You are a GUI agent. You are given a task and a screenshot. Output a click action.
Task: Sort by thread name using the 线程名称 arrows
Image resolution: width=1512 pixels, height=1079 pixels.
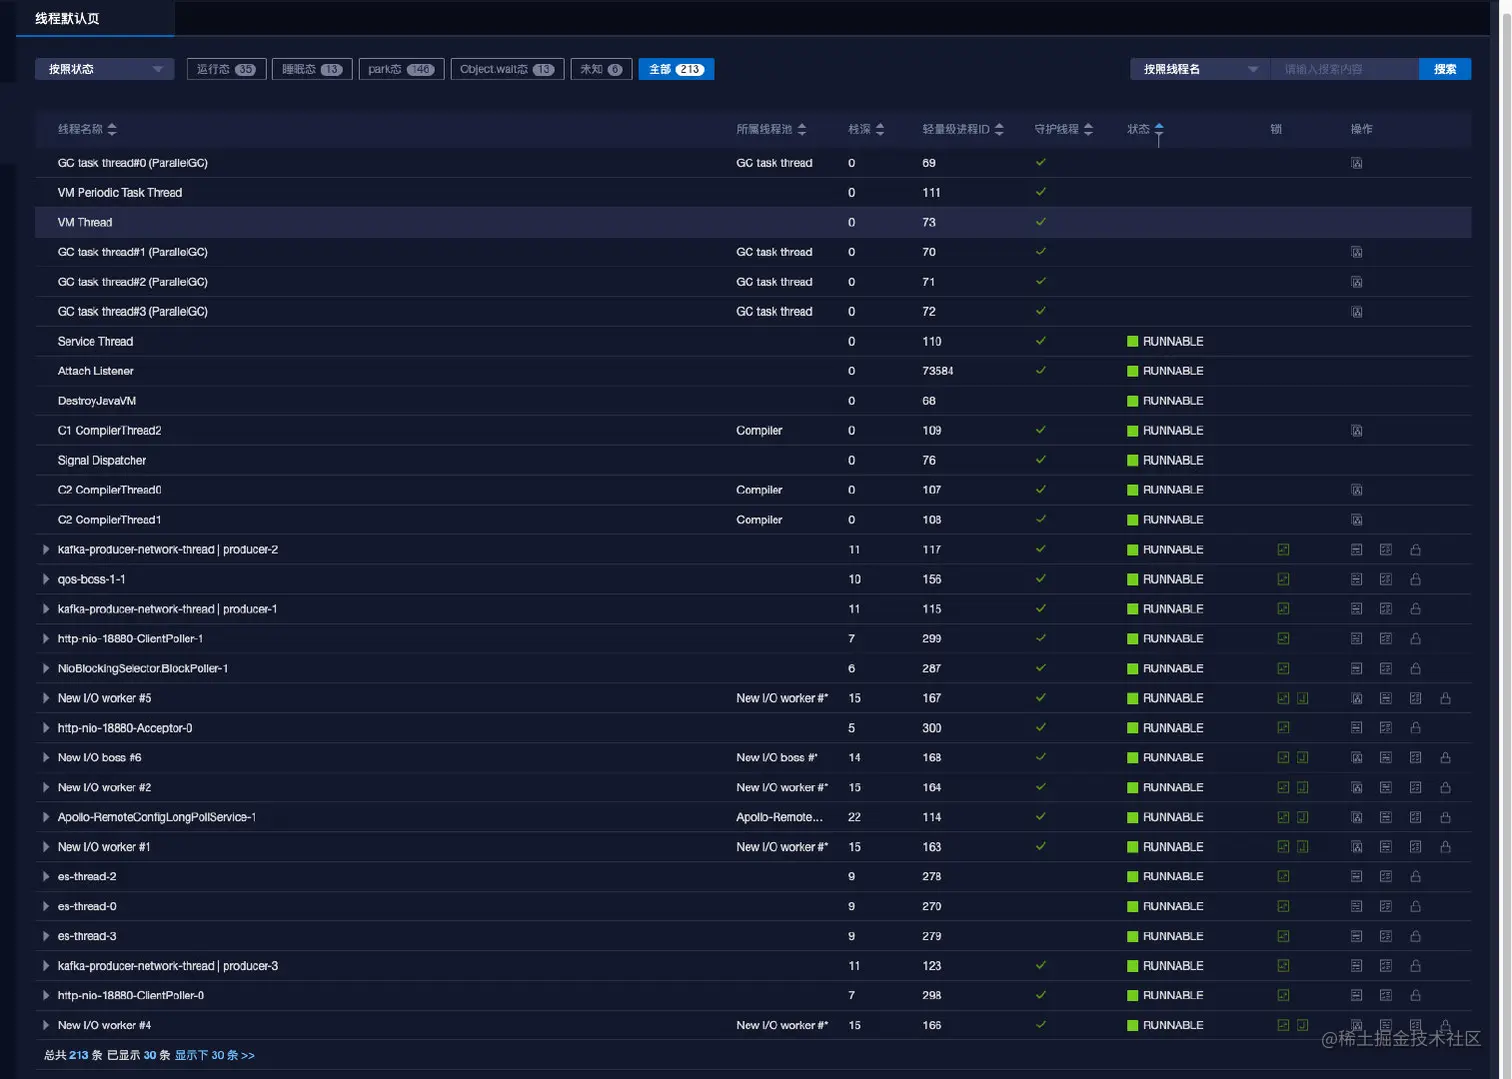tap(112, 129)
